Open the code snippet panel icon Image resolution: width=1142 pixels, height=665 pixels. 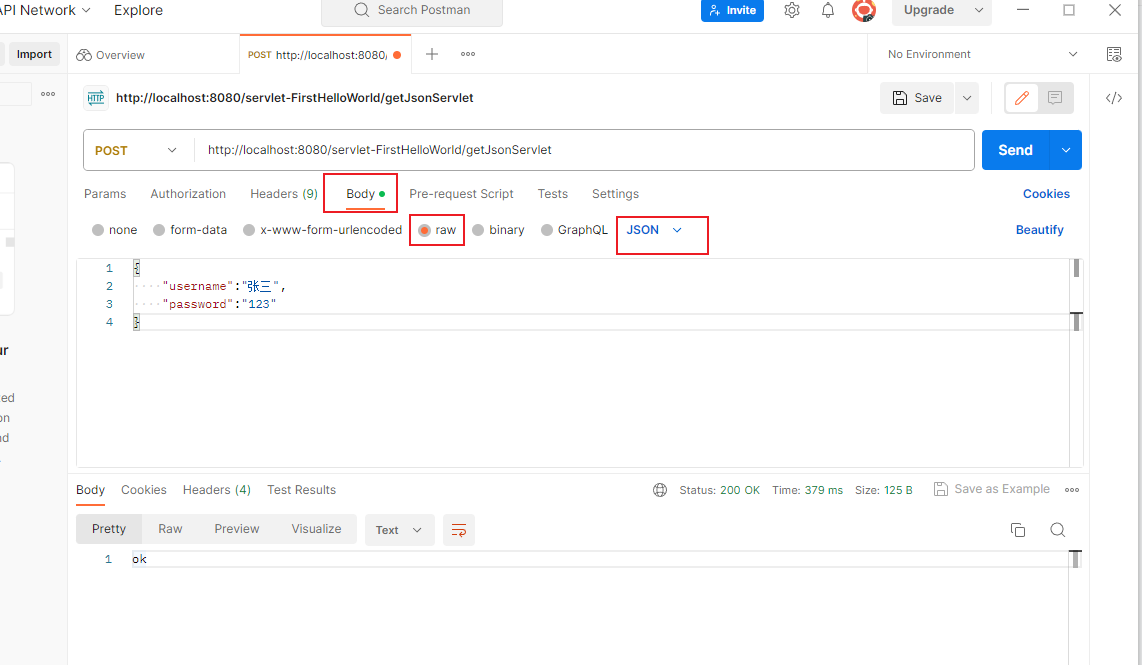tap(1114, 98)
